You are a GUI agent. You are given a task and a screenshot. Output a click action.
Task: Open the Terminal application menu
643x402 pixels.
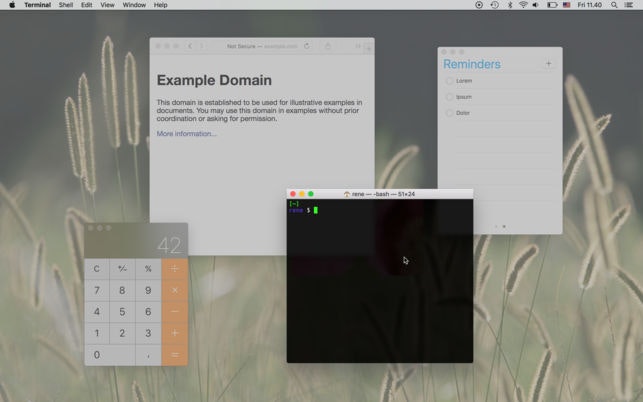click(x=37, y=5)
